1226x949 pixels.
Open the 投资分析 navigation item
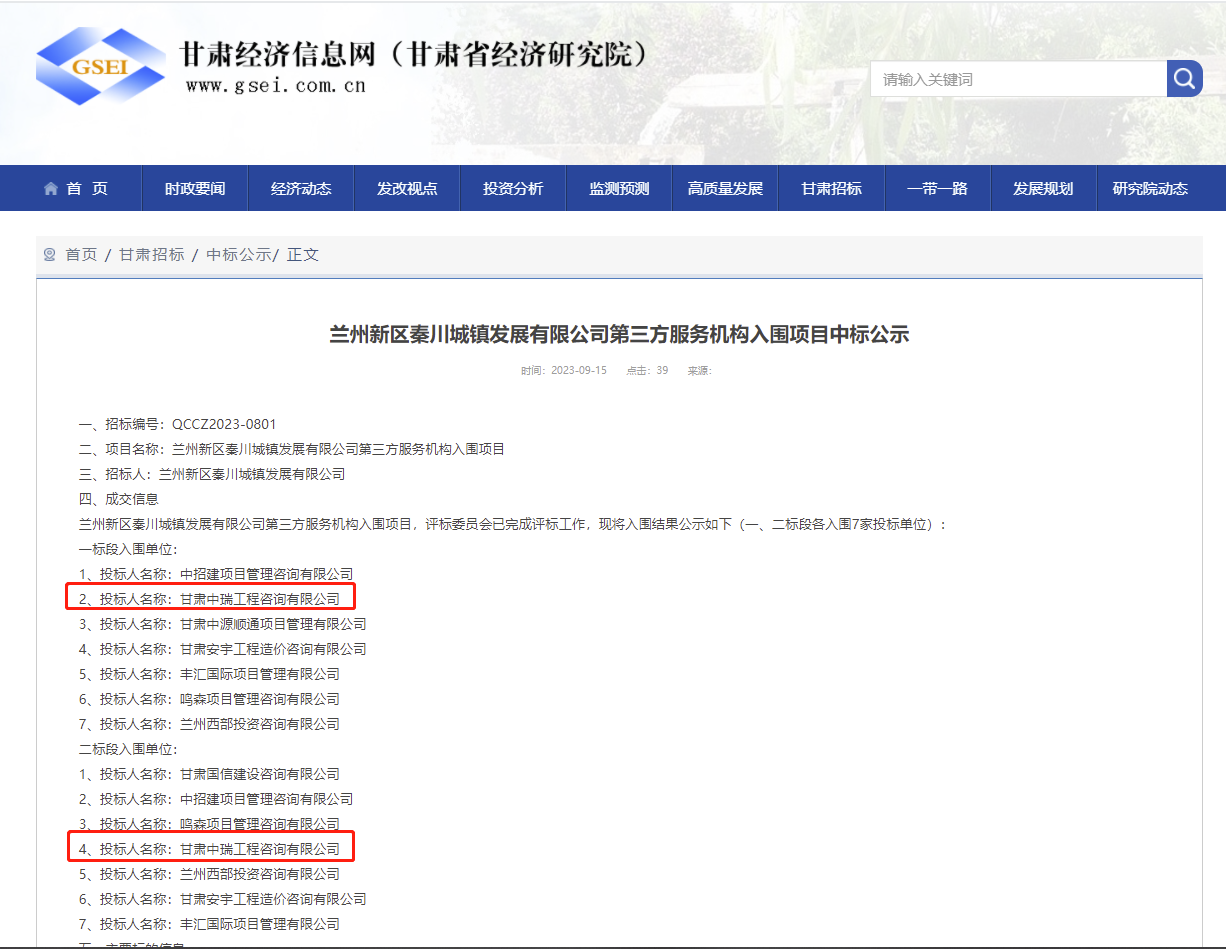pos(513,188)
